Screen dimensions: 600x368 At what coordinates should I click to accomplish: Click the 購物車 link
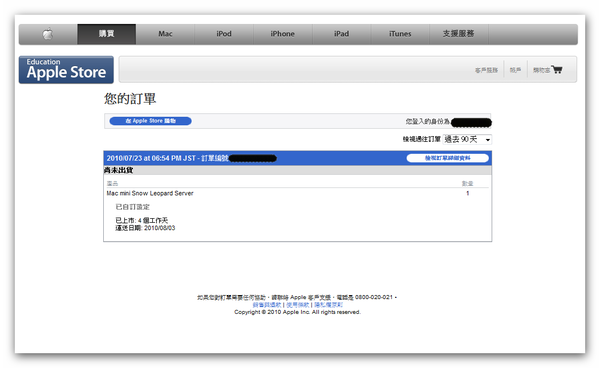541,70
